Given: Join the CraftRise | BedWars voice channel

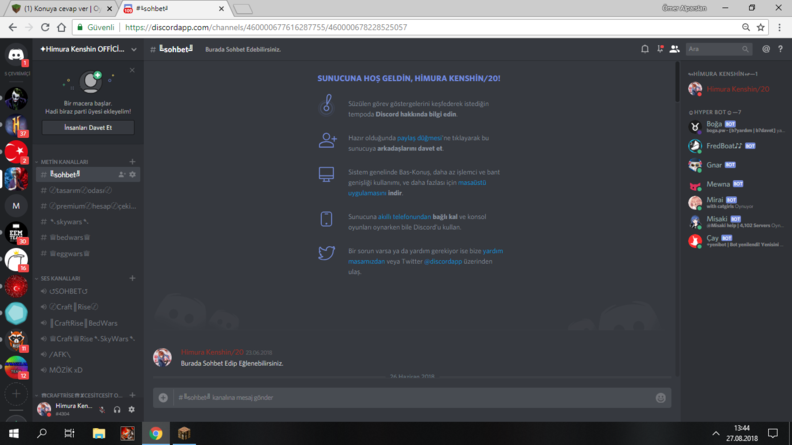Looking at the screenshot, I should pos(88,323).
